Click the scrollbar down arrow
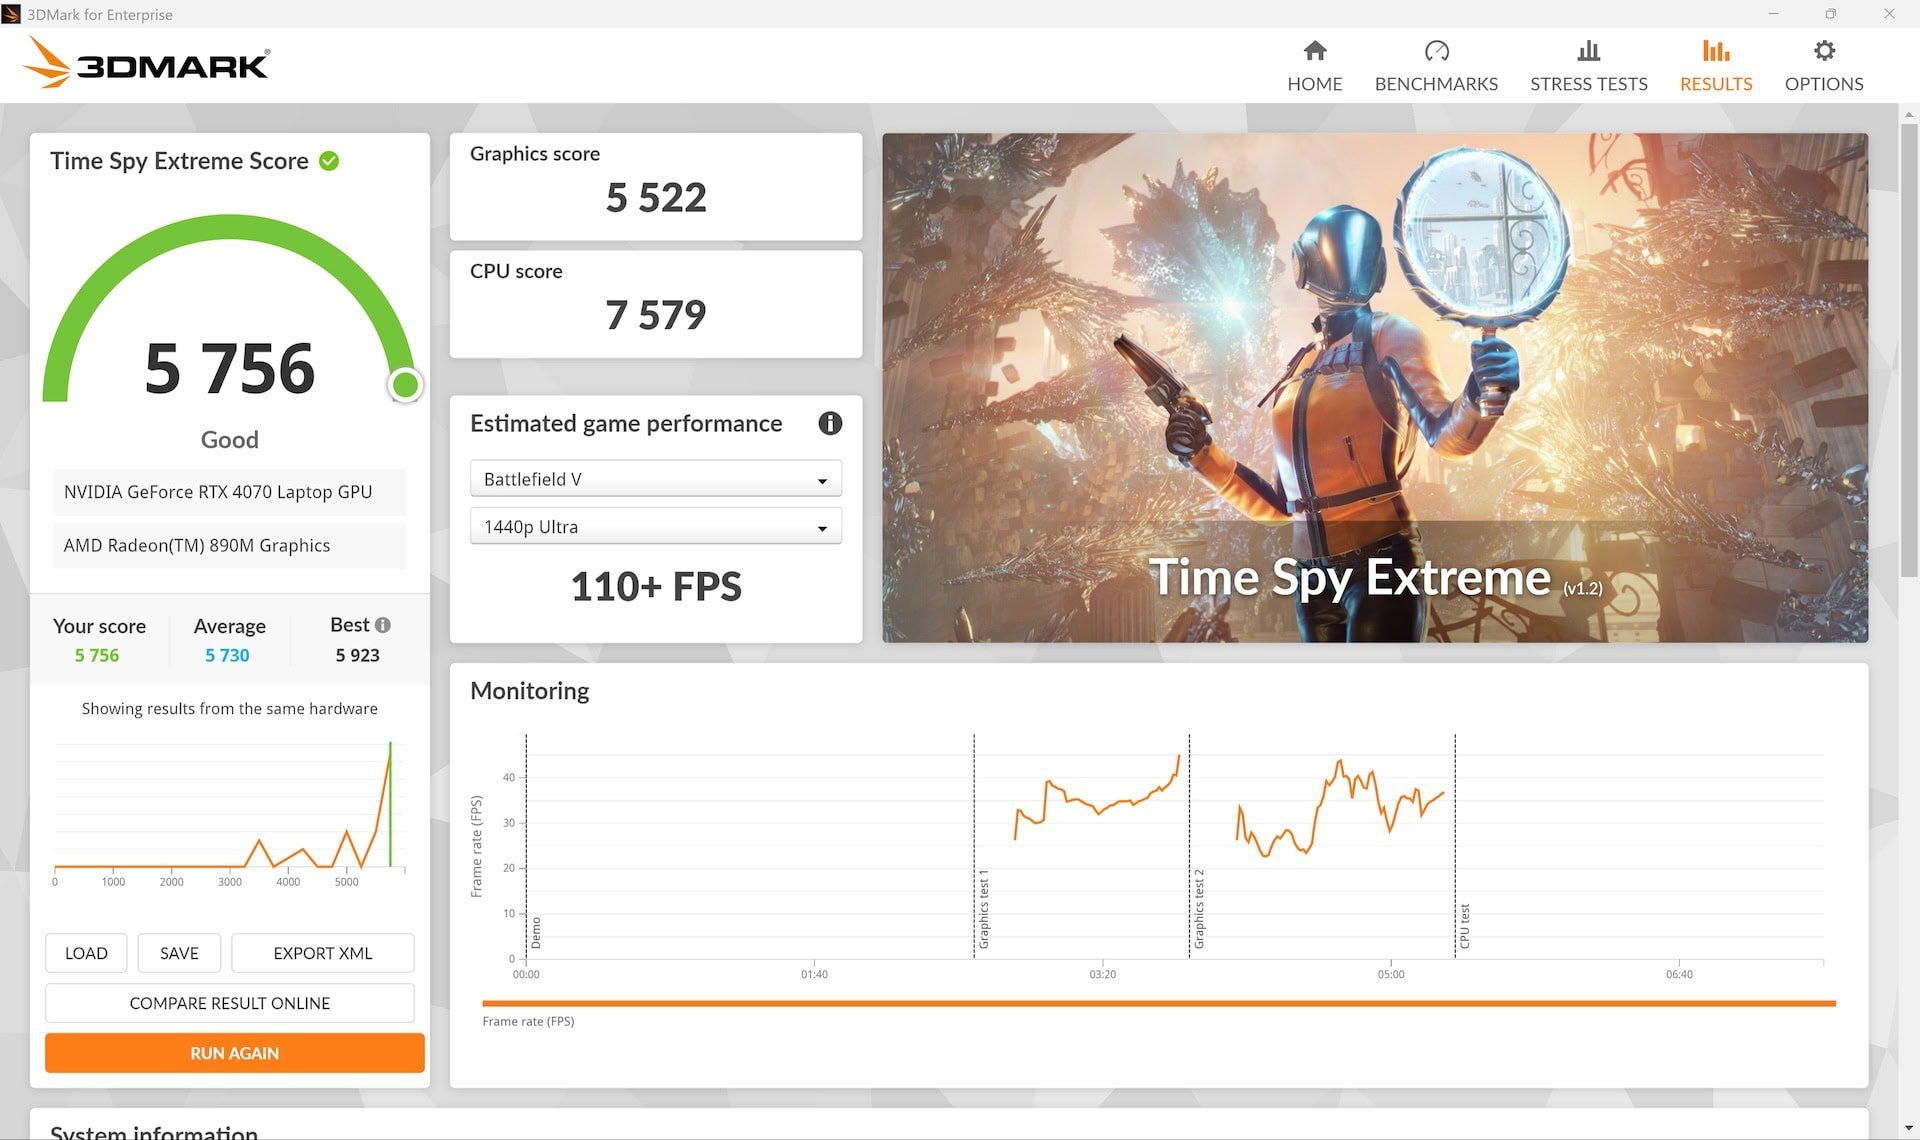This screenshot has height=1140, width=1920. 1908,1129
